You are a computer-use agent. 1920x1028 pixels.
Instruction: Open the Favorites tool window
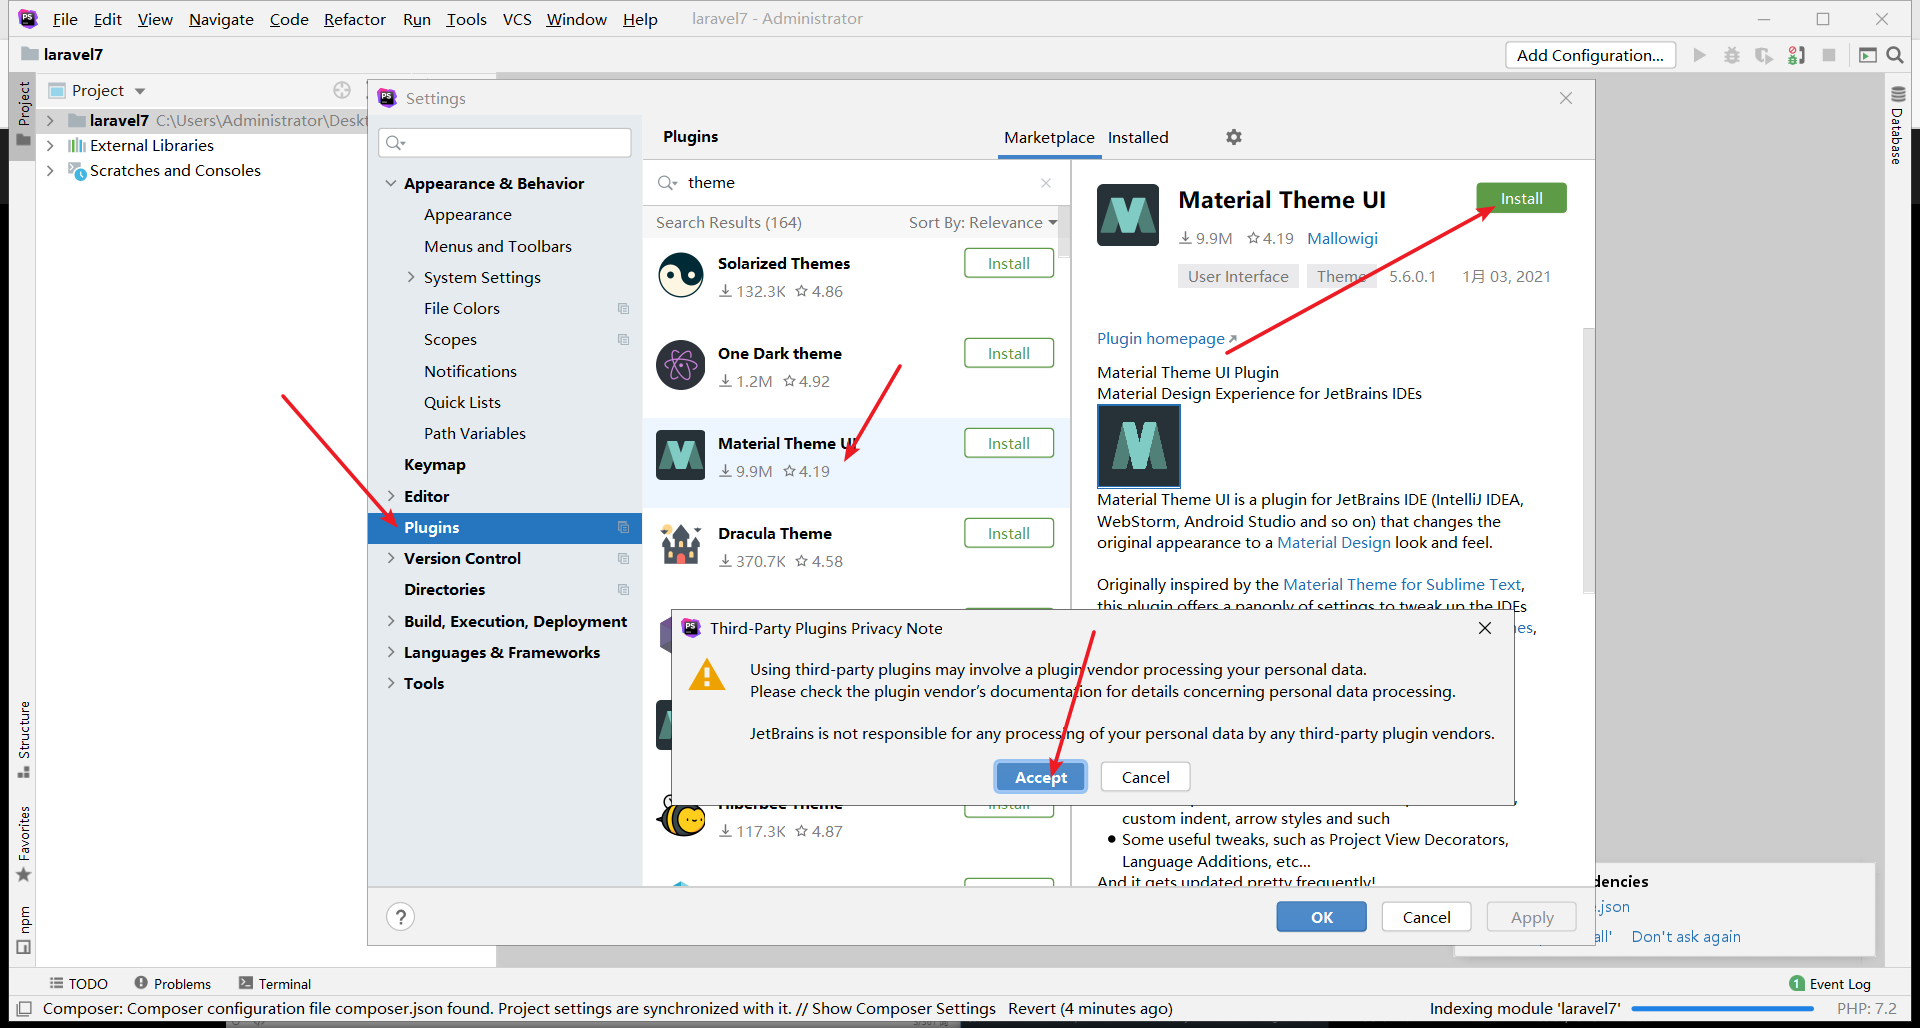24,844
